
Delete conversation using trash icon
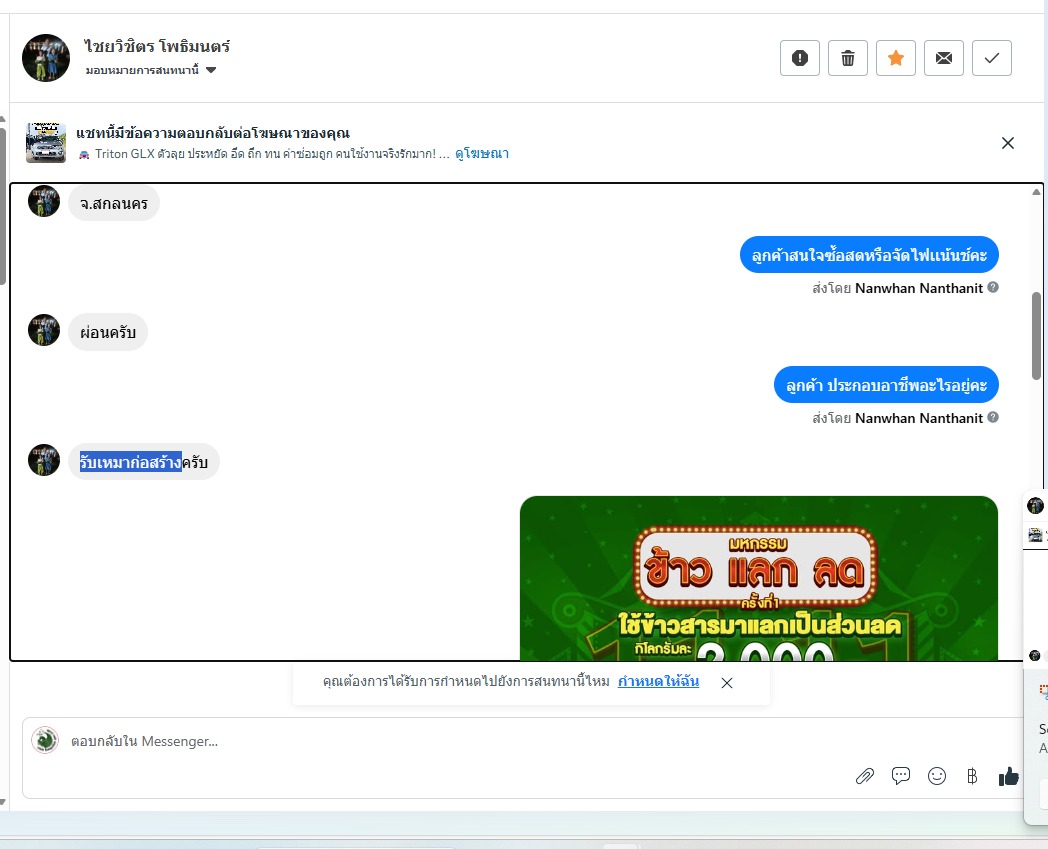(x=847, y=58)
